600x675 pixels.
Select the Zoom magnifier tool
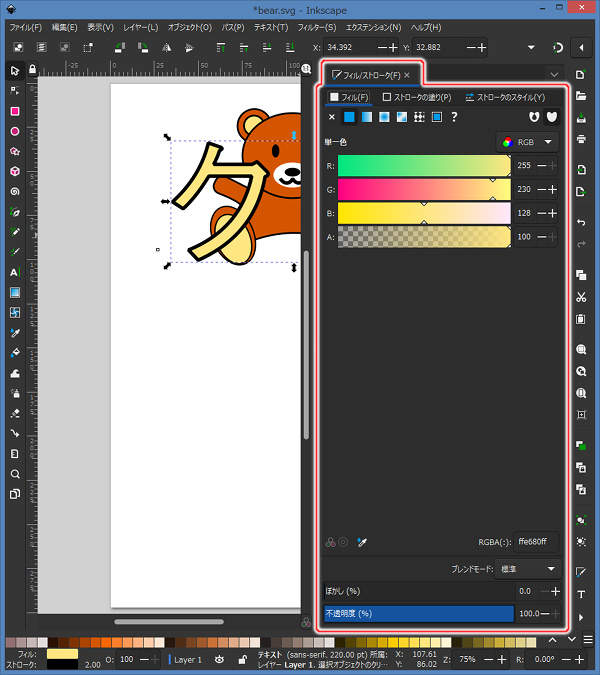tap(15, 474)
